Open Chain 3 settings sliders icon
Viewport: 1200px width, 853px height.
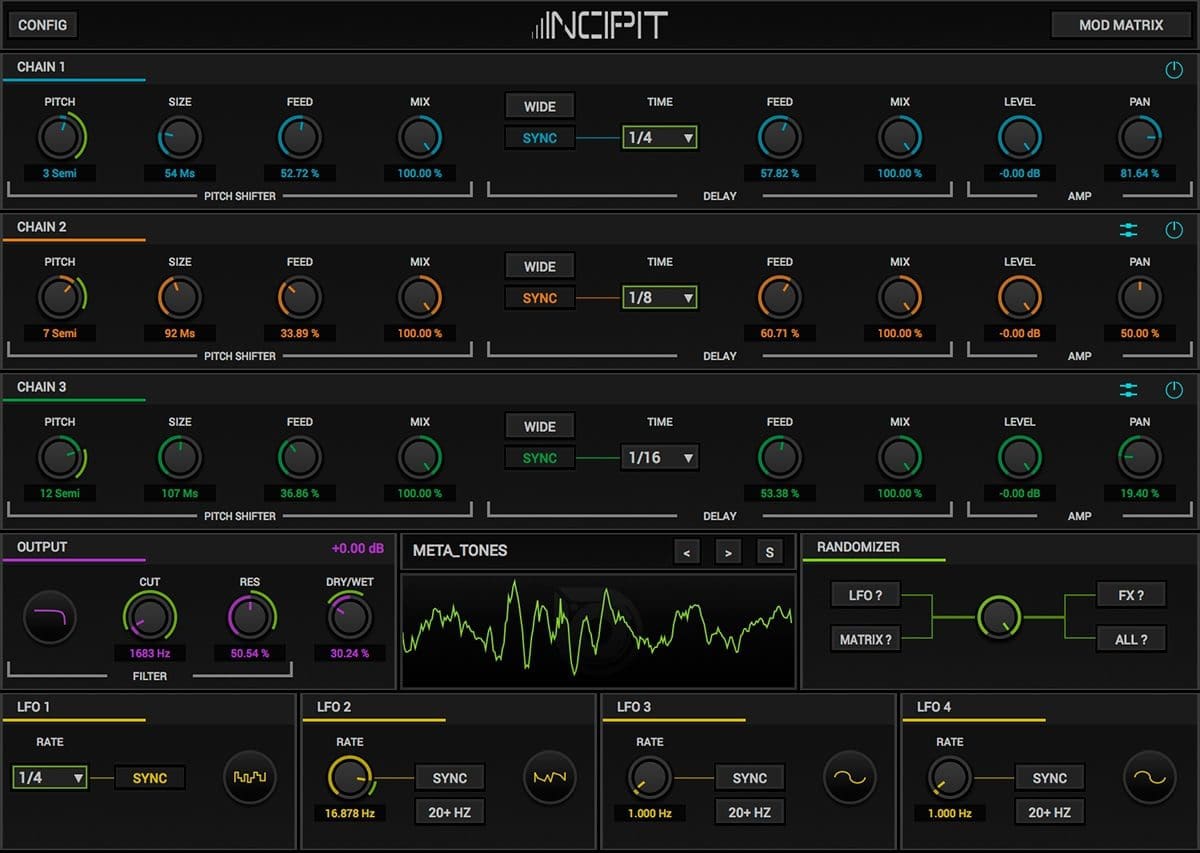[1129, 390]
